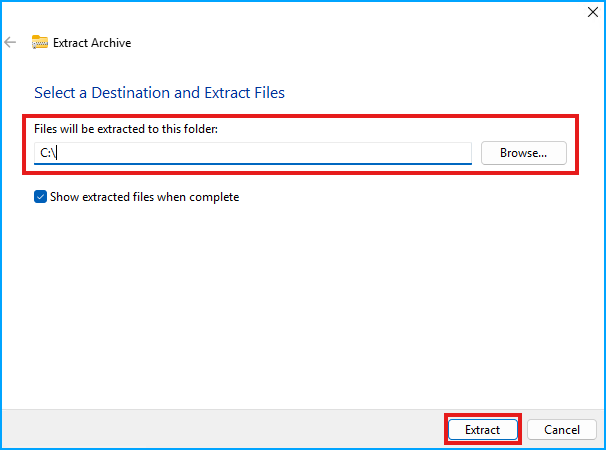Click the blue checkmark box
The image size is (606, 450).
click(41, 197)
